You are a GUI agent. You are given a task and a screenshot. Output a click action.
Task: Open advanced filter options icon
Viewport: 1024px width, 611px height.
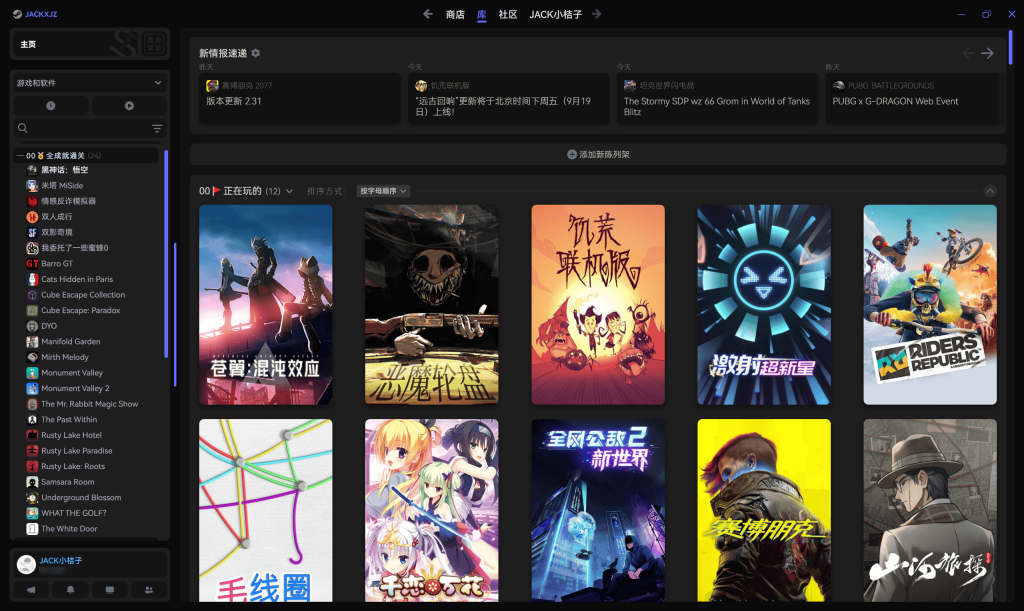[x=157, y=129]
